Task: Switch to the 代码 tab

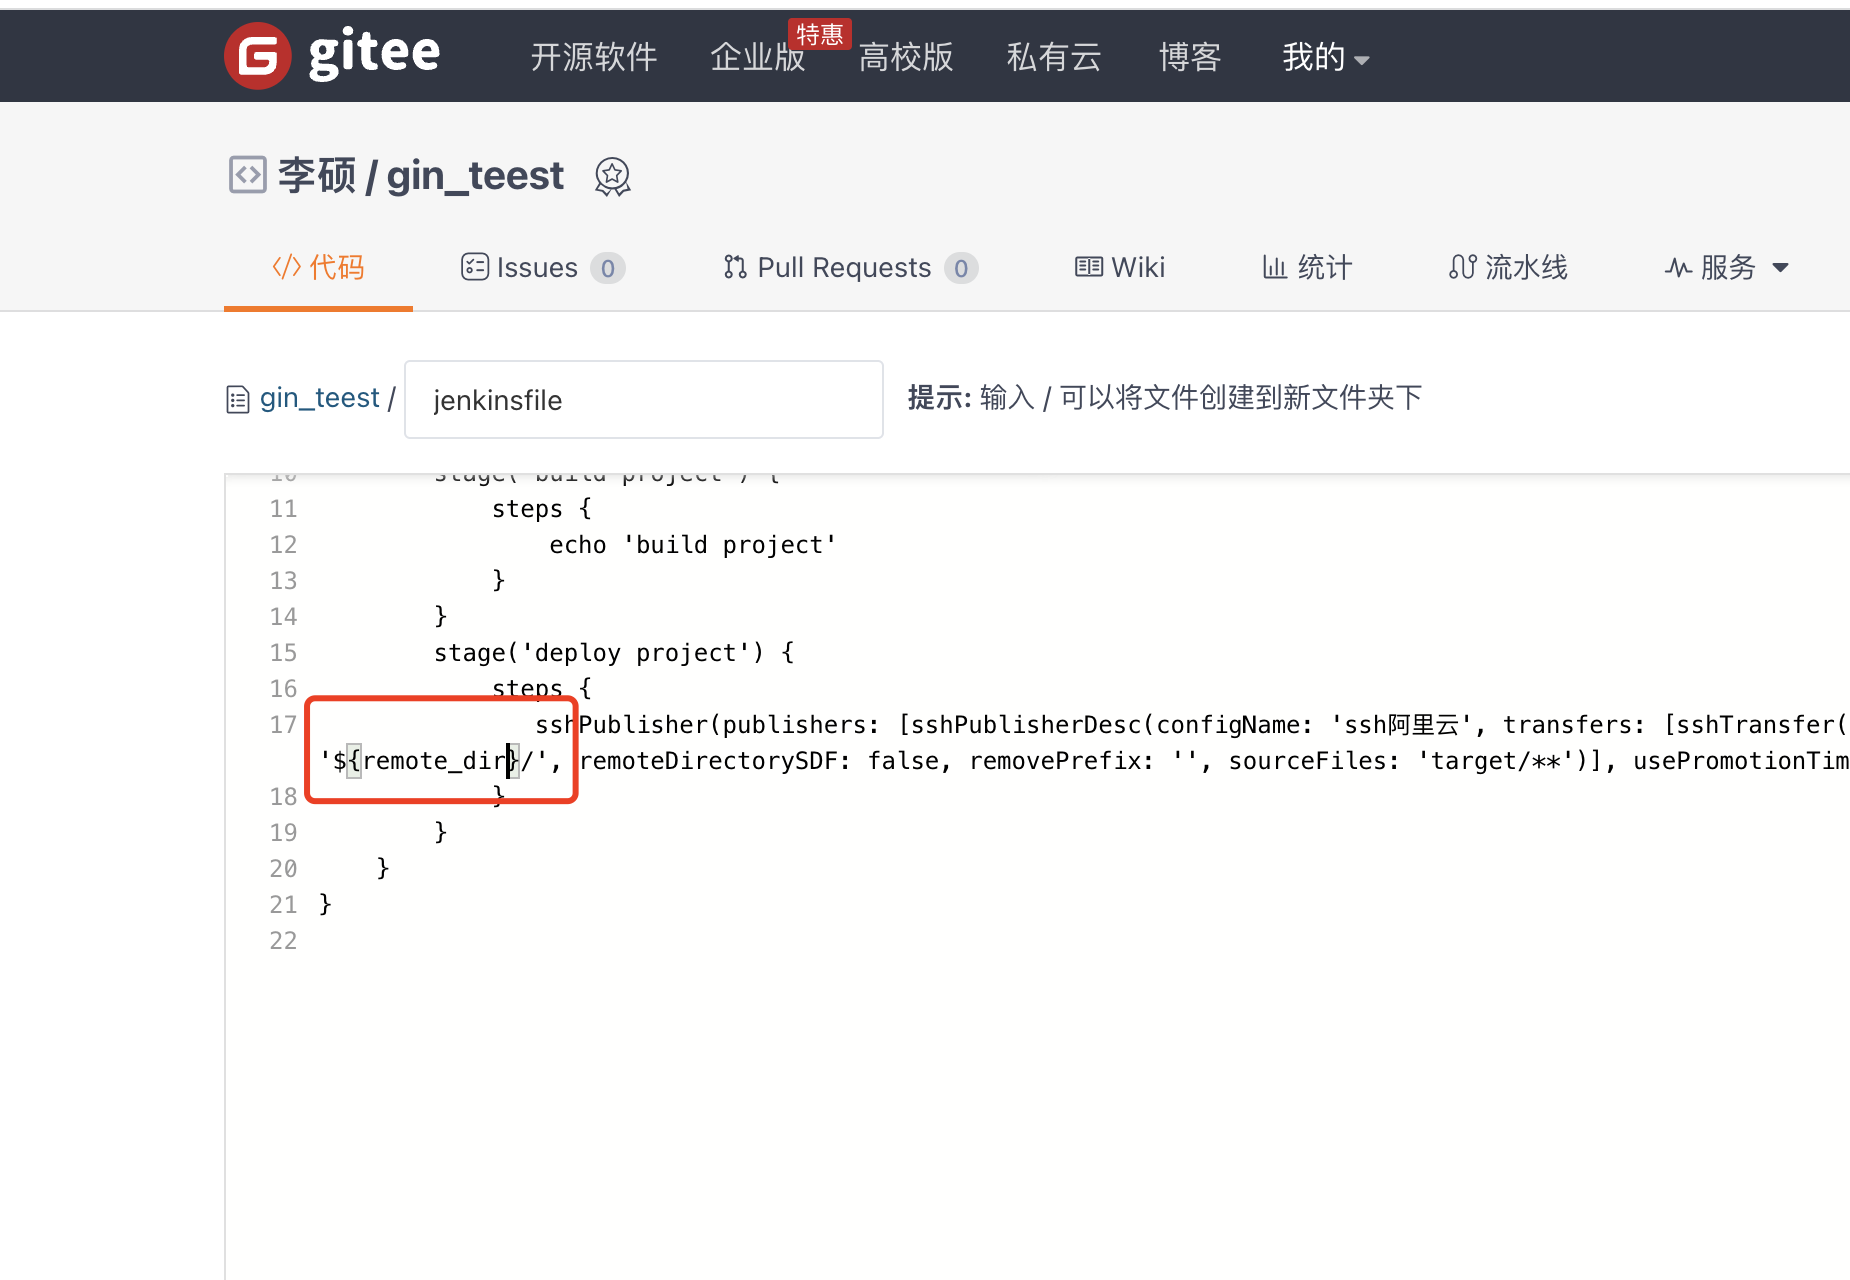Action: tap(318, 267)
